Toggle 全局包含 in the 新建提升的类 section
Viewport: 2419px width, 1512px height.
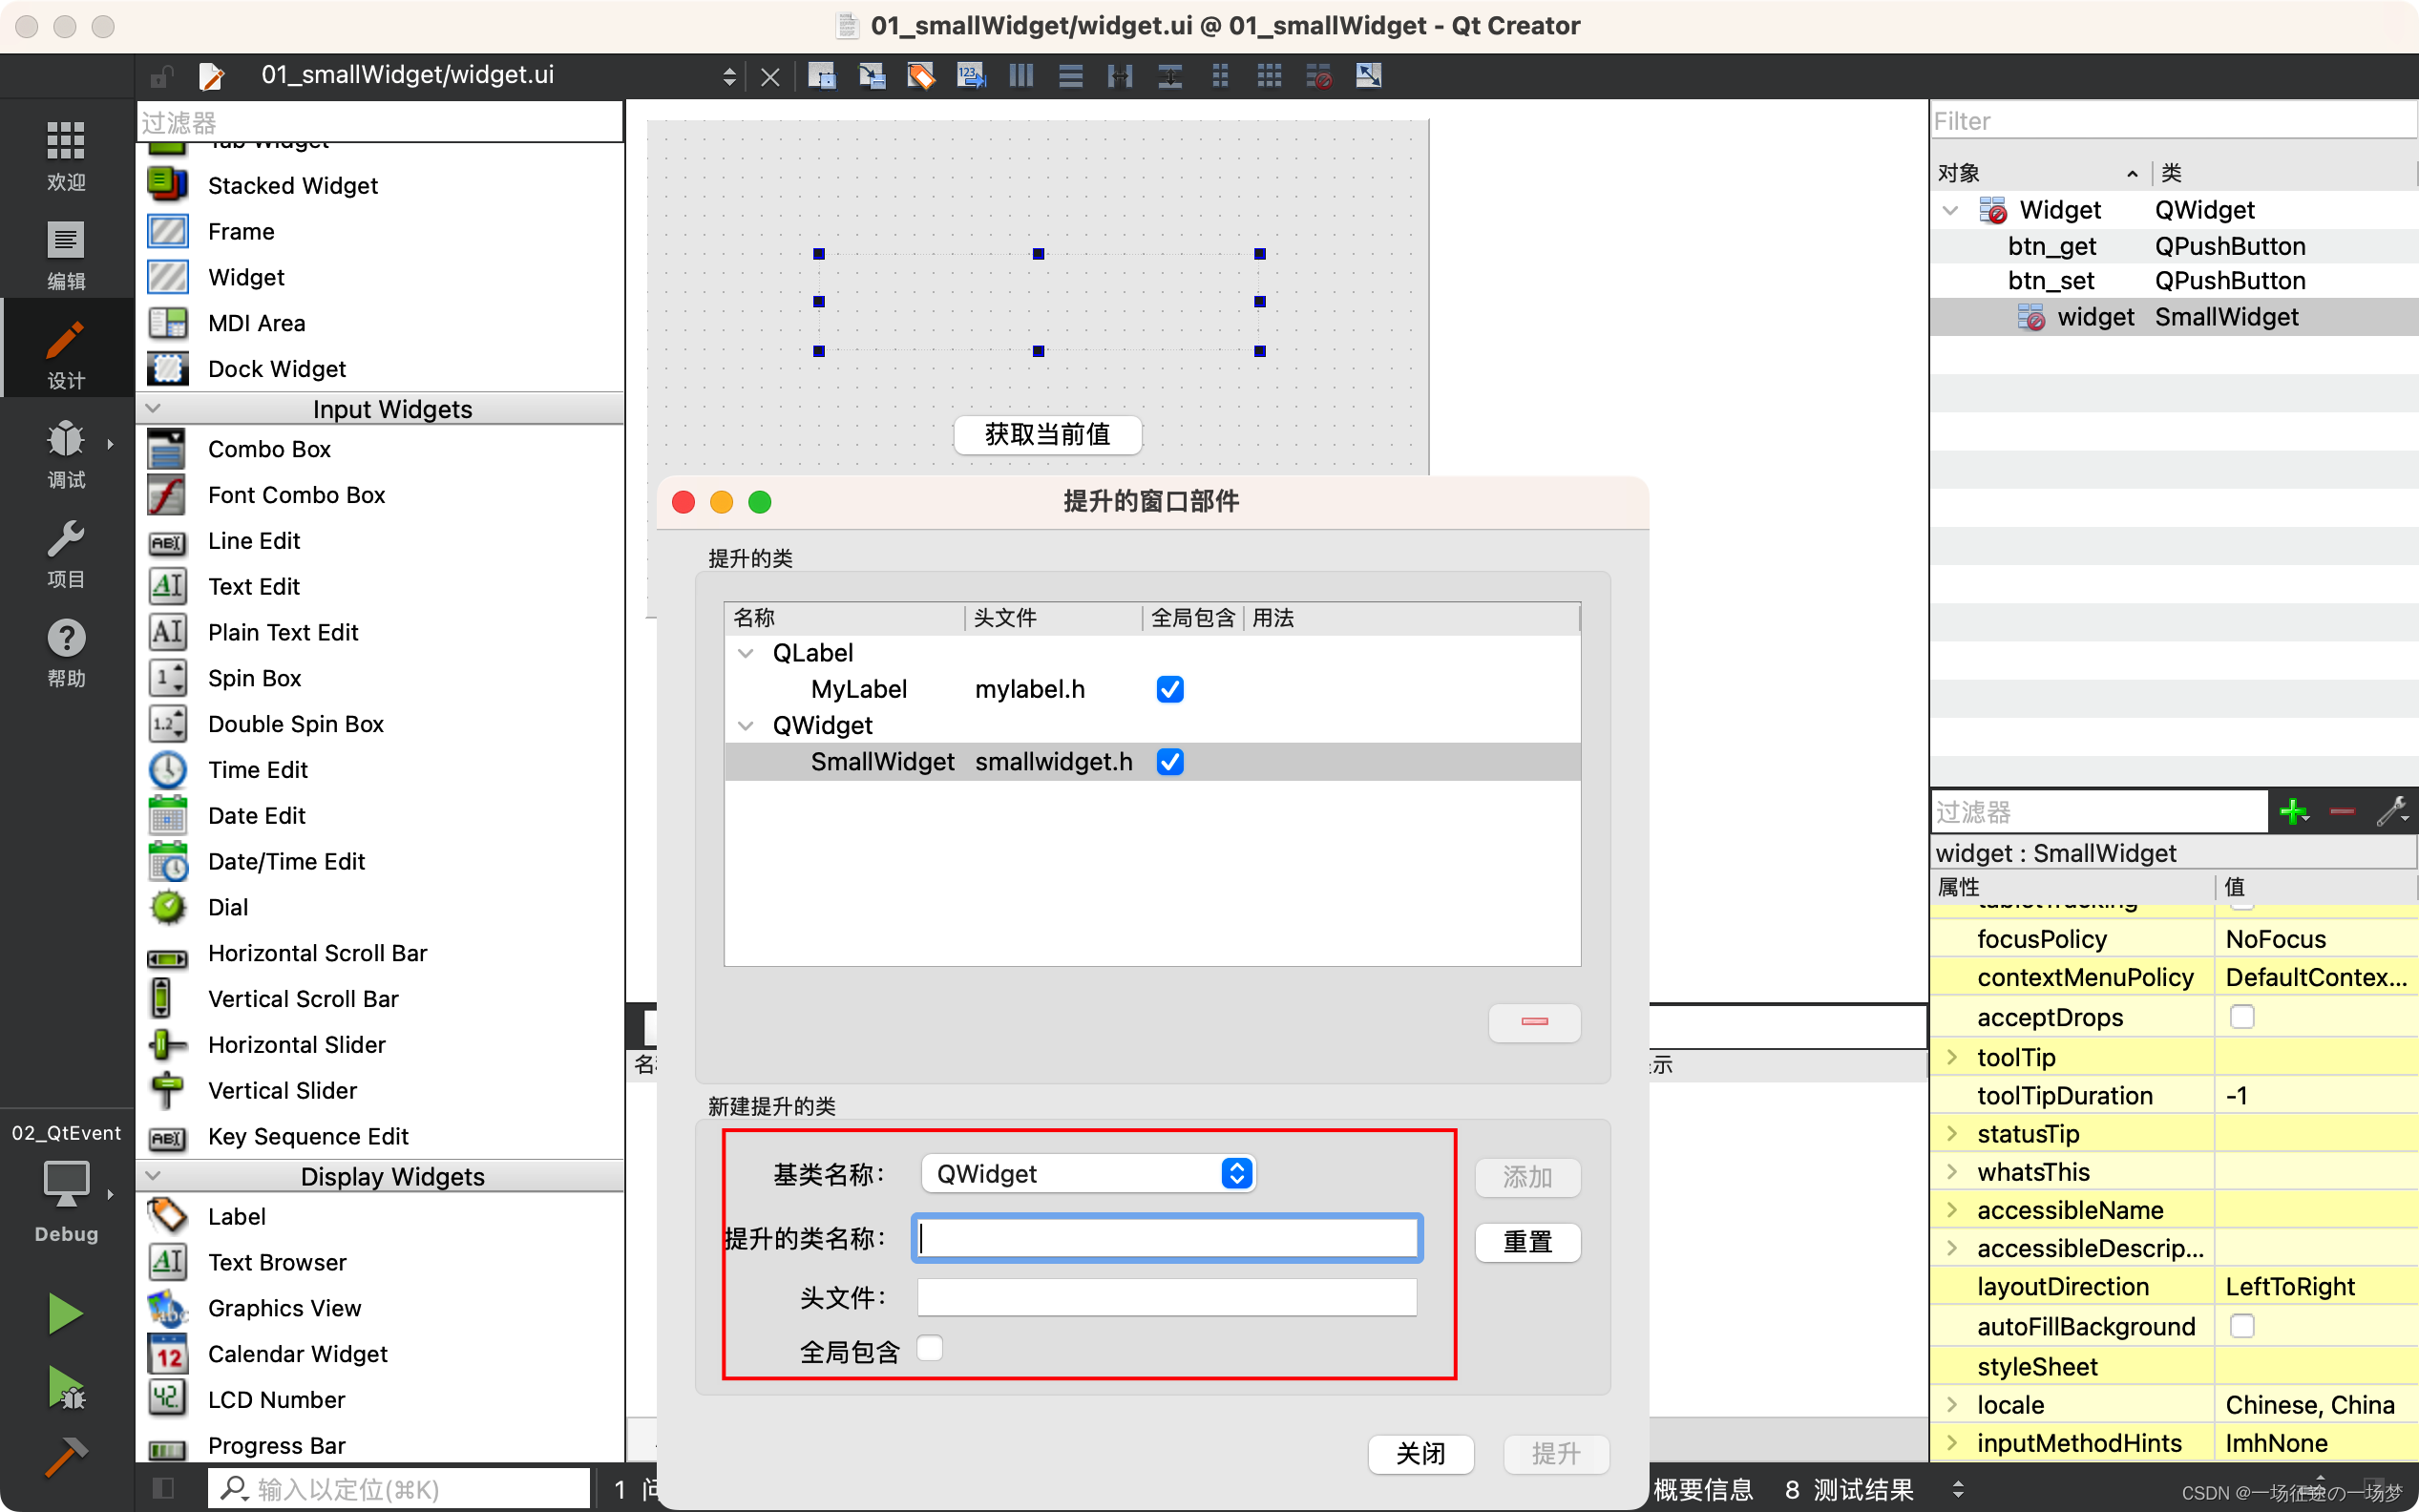pos(930,1348)
